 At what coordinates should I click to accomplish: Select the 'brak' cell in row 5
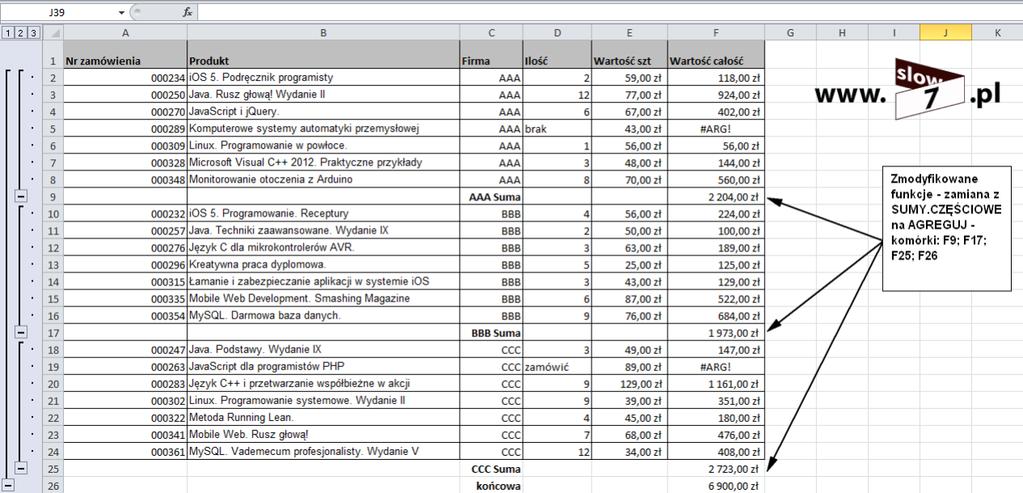pyautogui.click(x=557, y=128)
